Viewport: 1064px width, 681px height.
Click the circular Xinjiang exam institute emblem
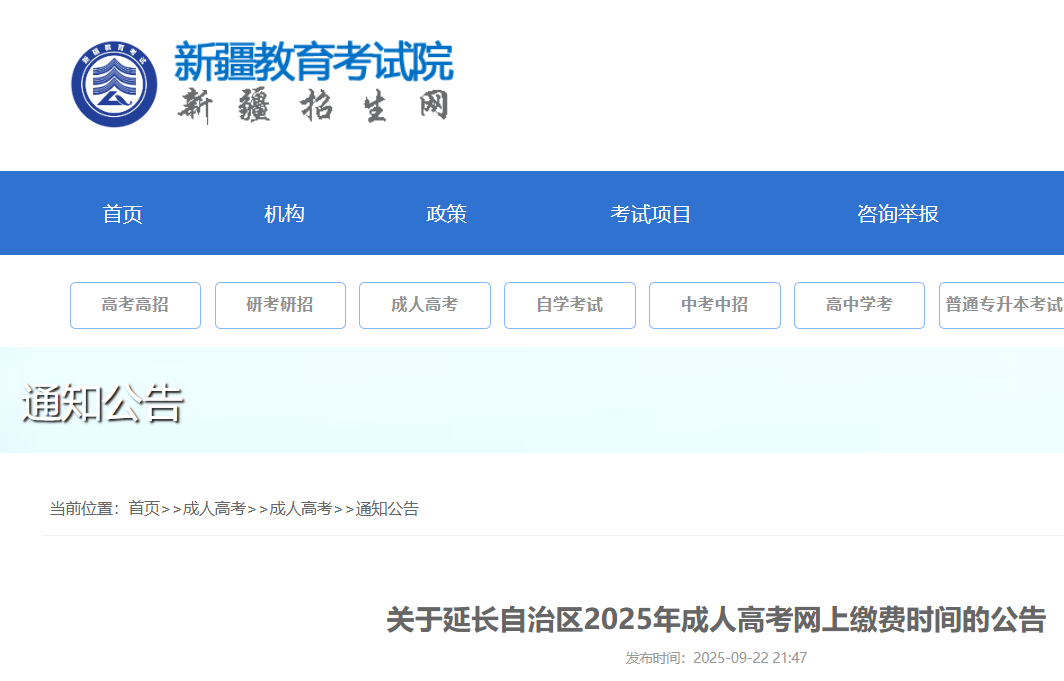114,84
